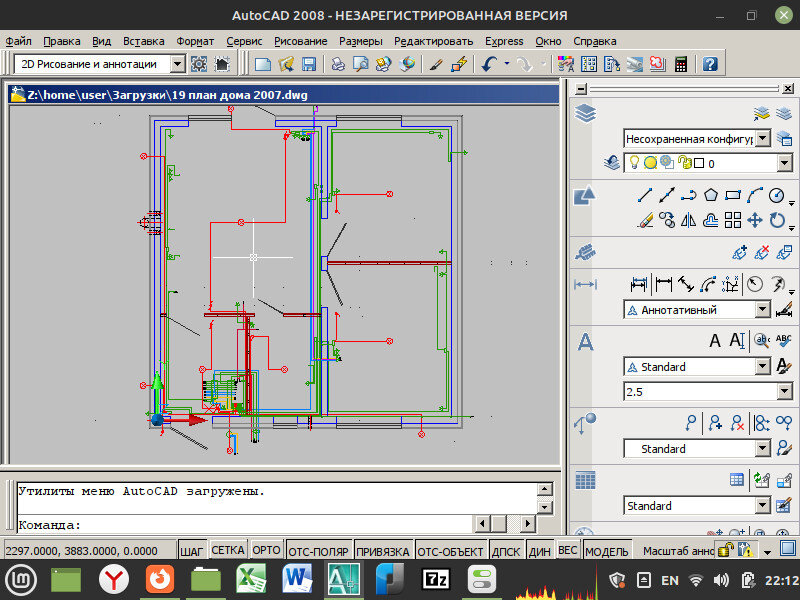Select the Aligned dimension tool

[x=686, y=284]
